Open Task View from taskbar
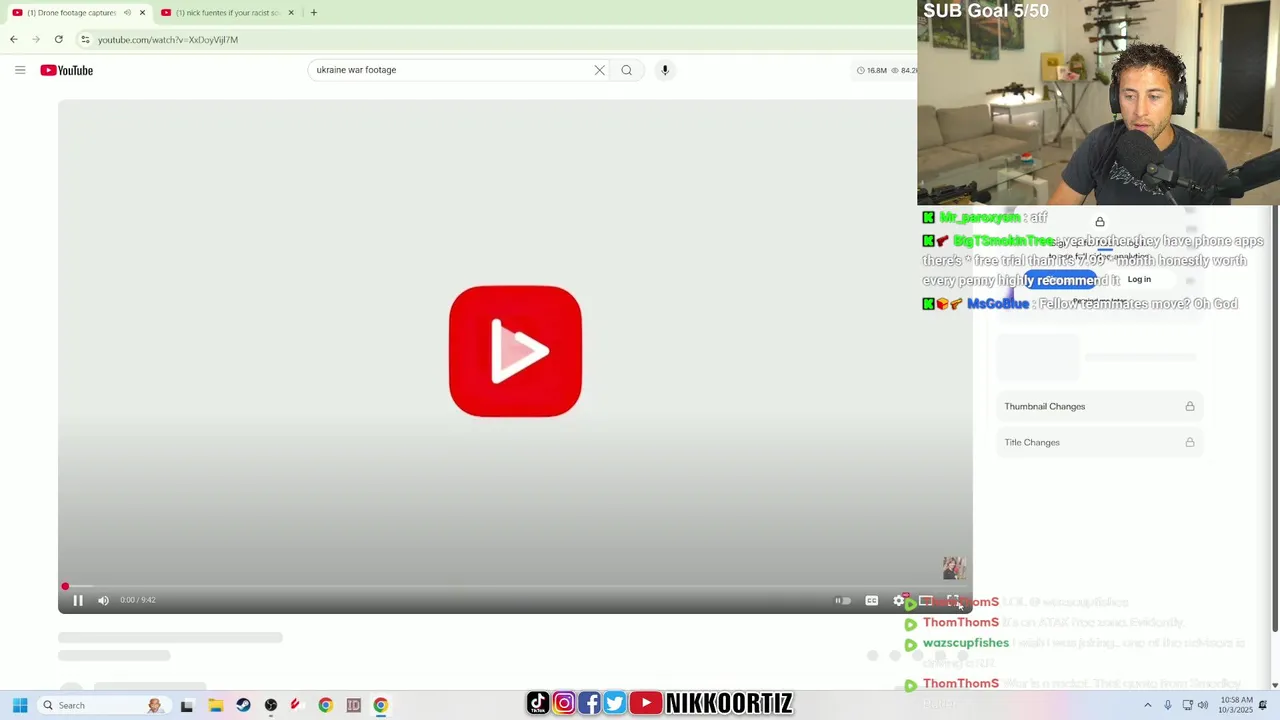 point(187,706)
